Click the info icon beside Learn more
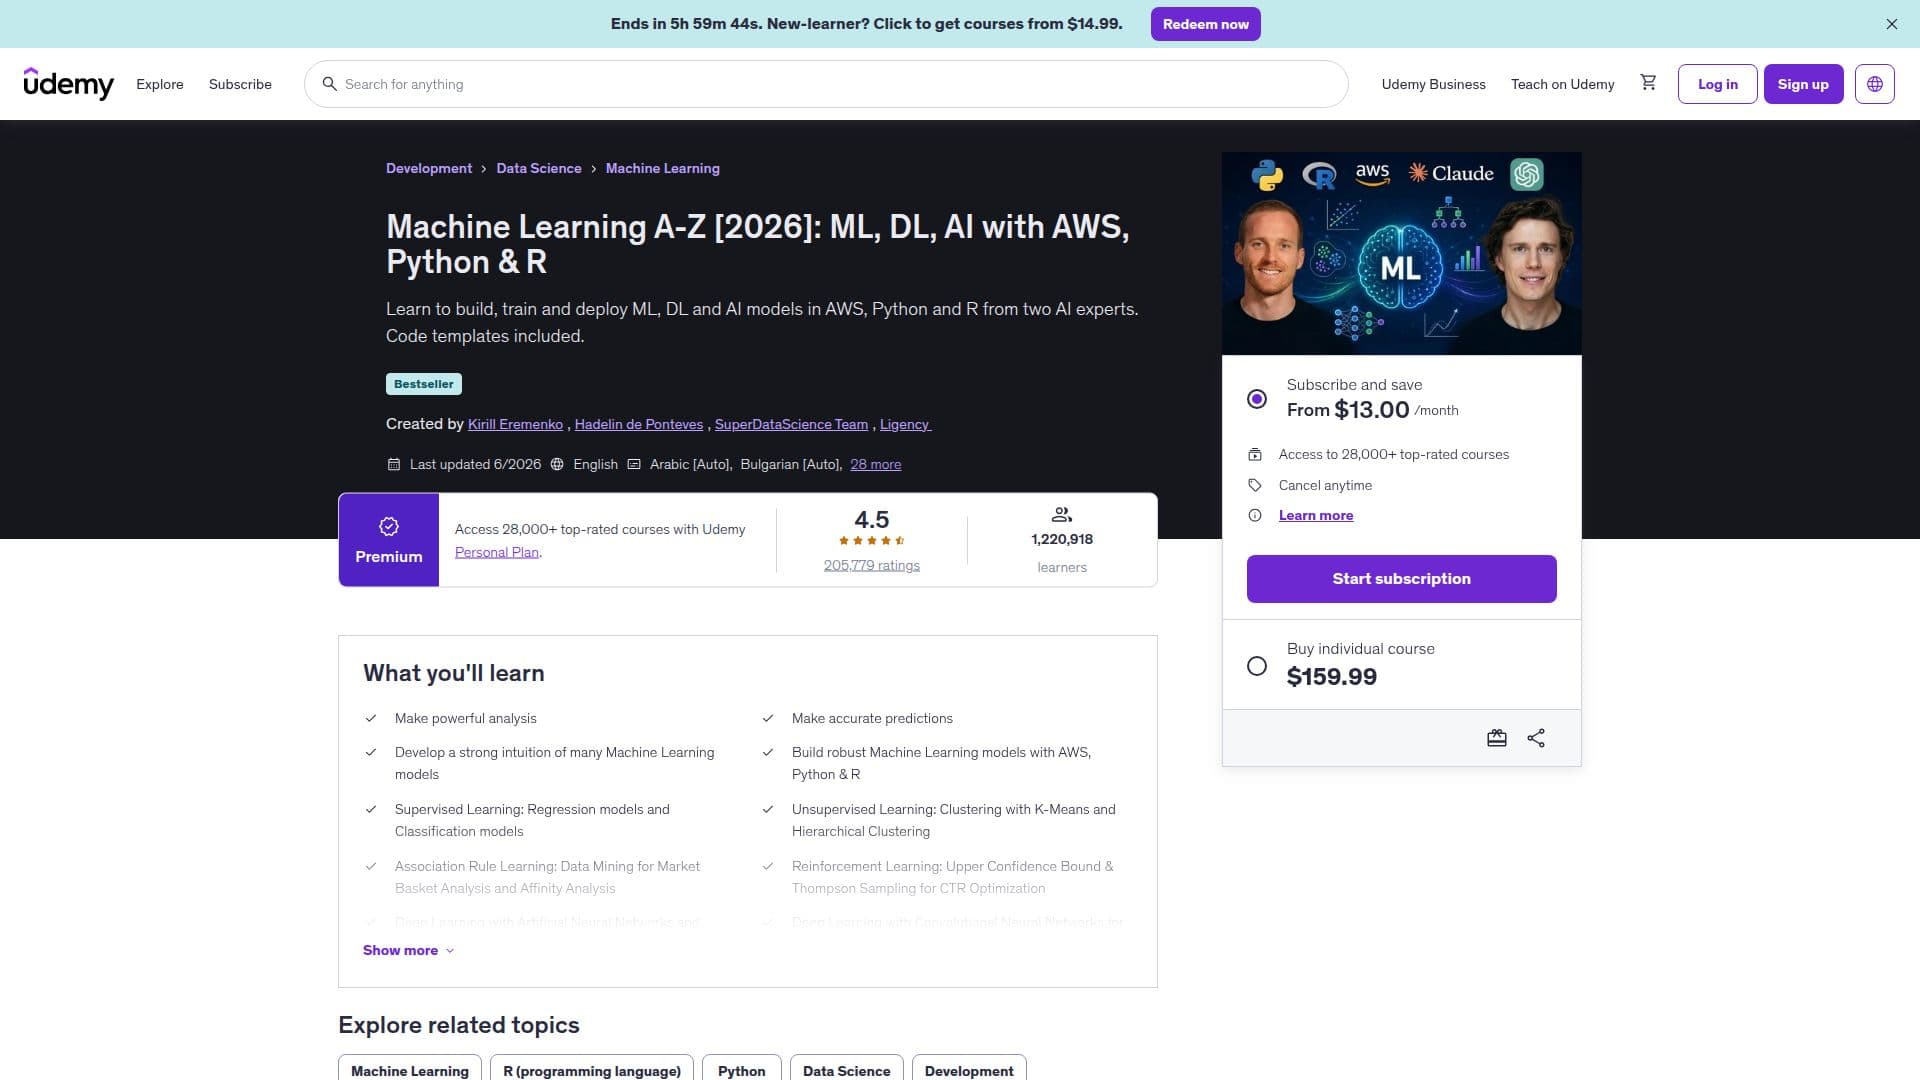 point(1255,515)
